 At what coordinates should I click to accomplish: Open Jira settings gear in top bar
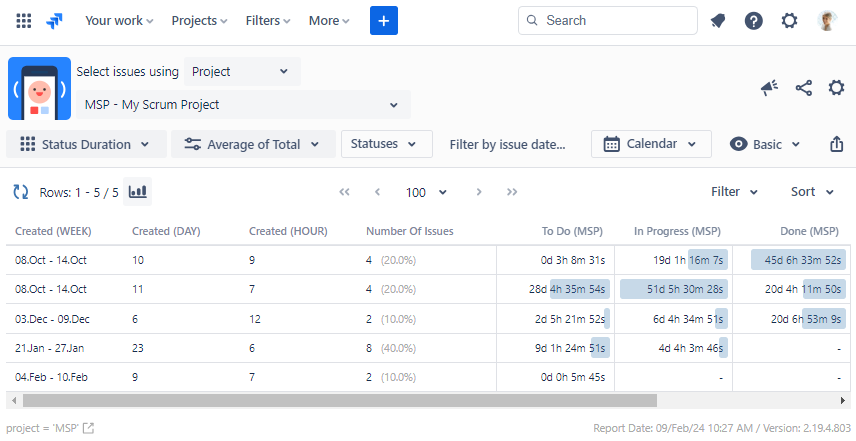pos(789,21)
